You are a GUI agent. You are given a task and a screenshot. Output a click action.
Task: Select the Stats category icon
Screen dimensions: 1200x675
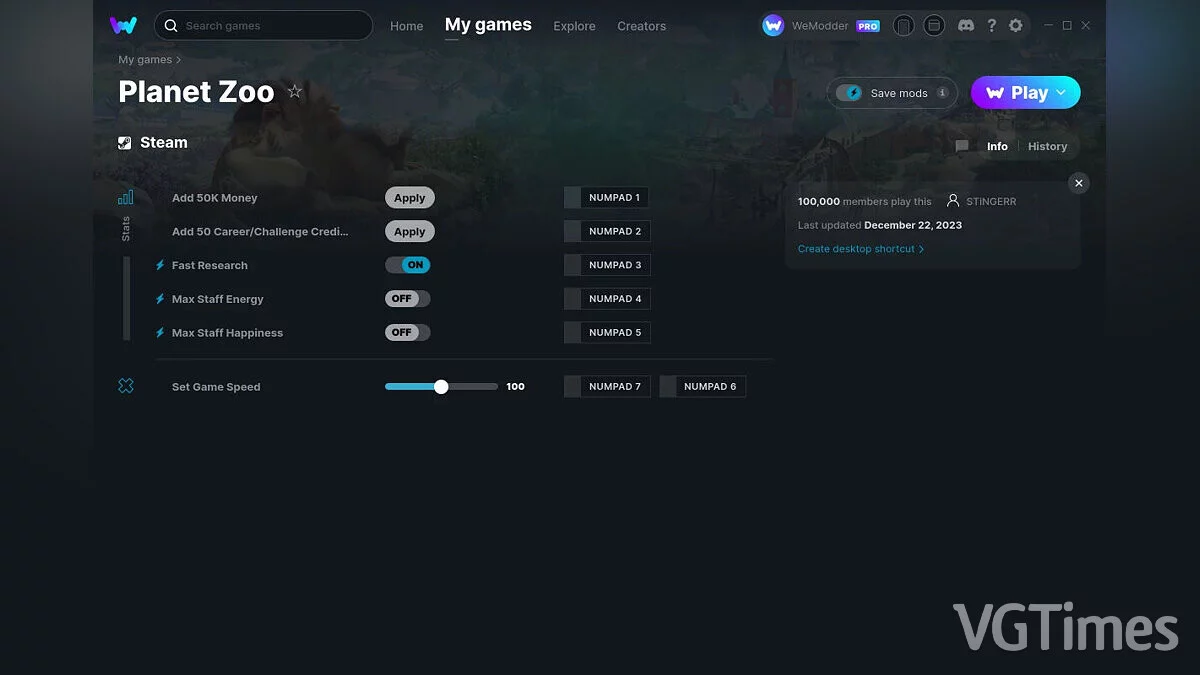click(126, 197)
